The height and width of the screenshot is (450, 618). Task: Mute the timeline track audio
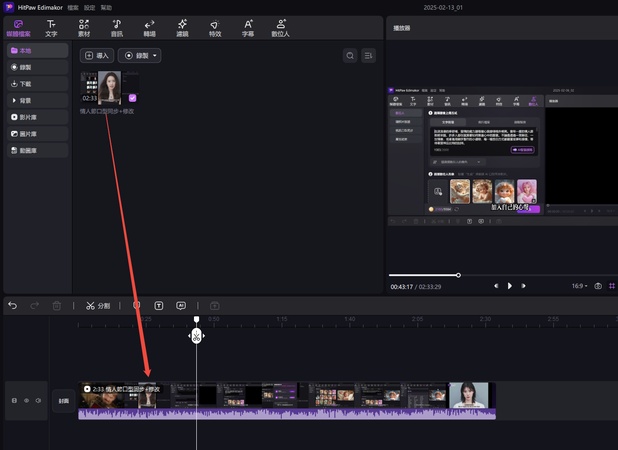38,400
